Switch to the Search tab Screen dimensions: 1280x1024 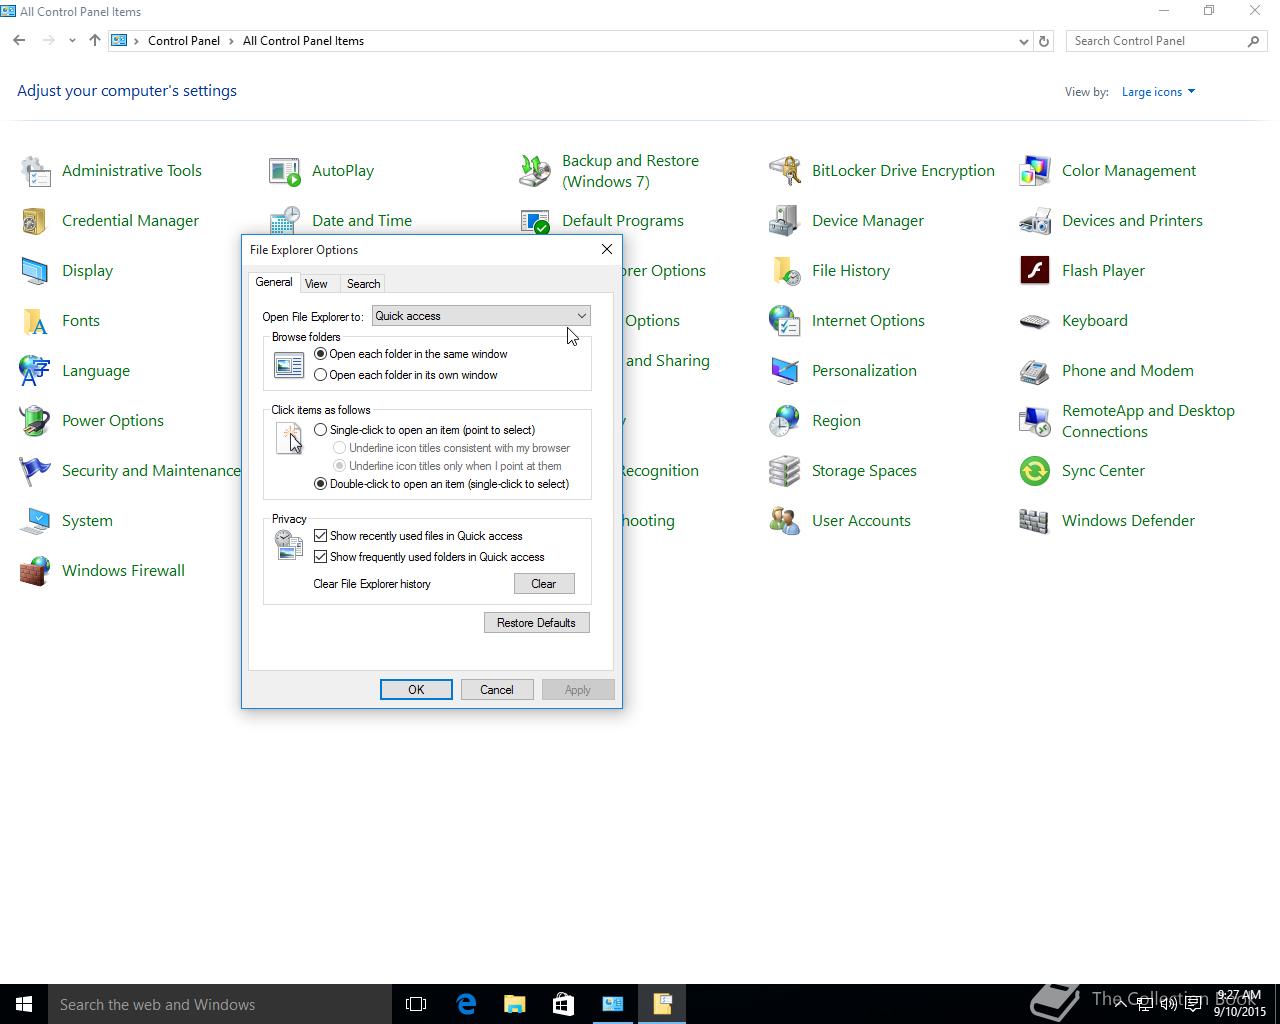(x=363, y=284)
